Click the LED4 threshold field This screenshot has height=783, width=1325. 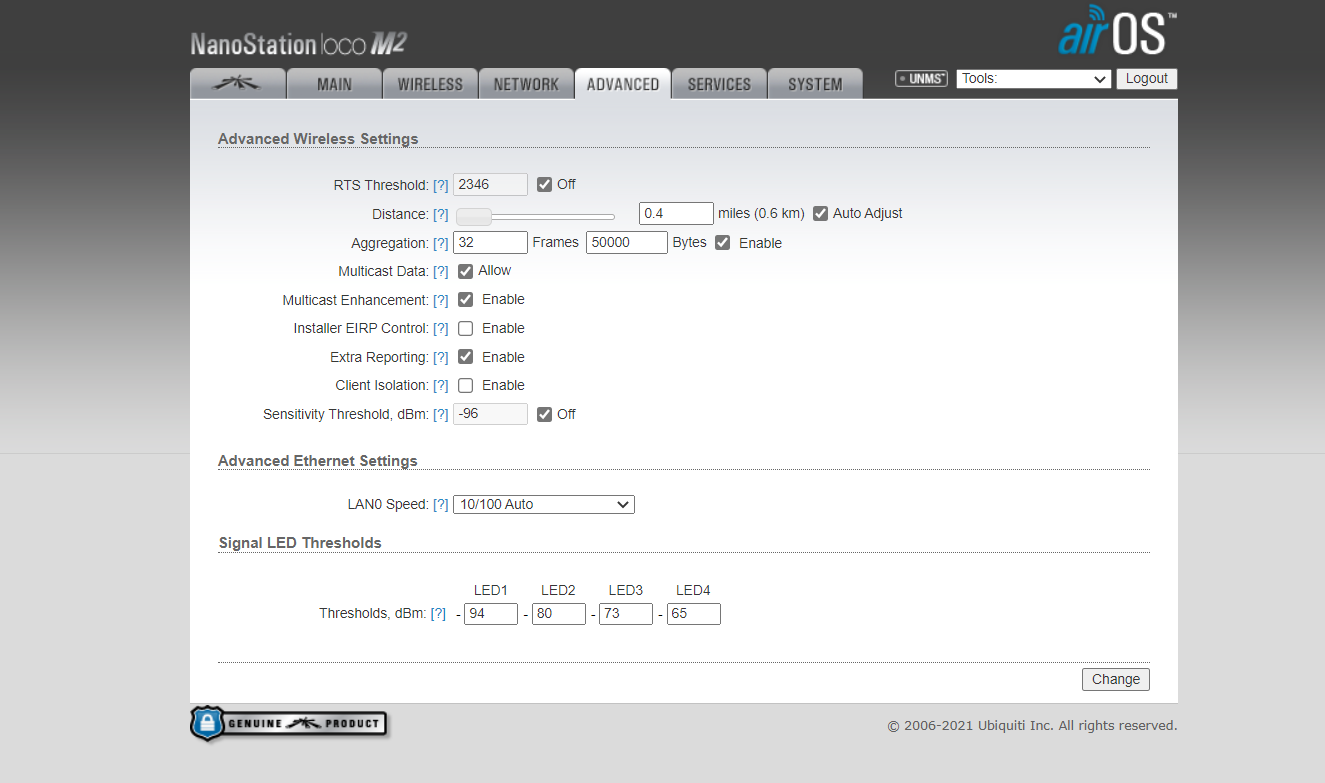click(694, 614)
